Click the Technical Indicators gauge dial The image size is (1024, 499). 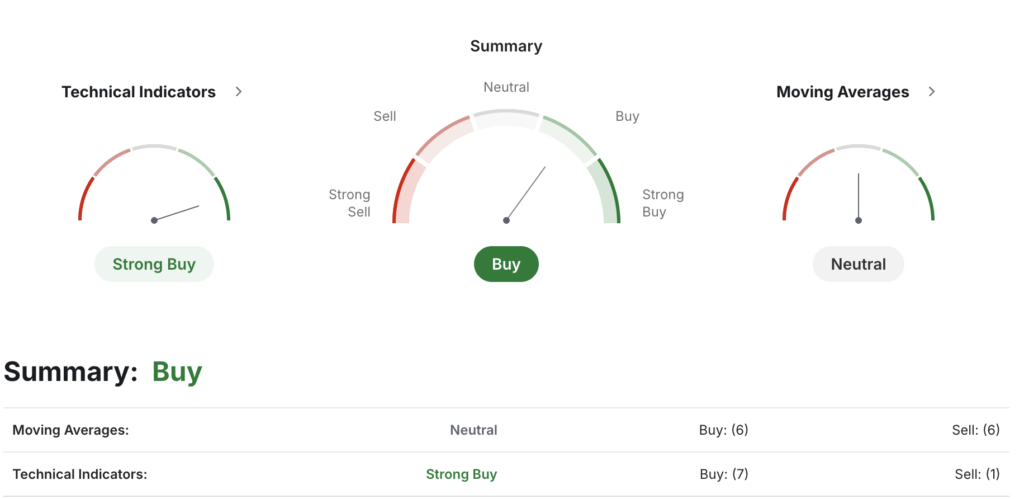pyautogui.click(x=154, y=187)
